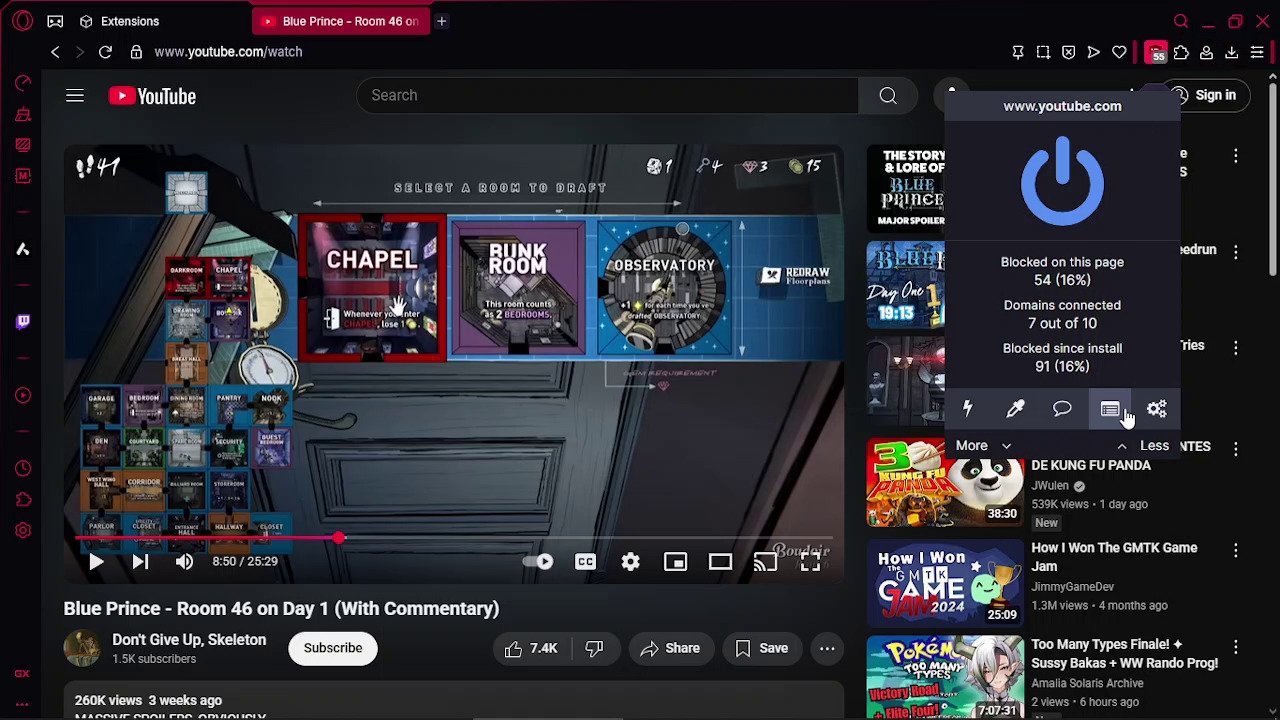Viewport: 1280px width, 720px height.
Task: Open the browser profile icon
Action: pos(1207,52)
